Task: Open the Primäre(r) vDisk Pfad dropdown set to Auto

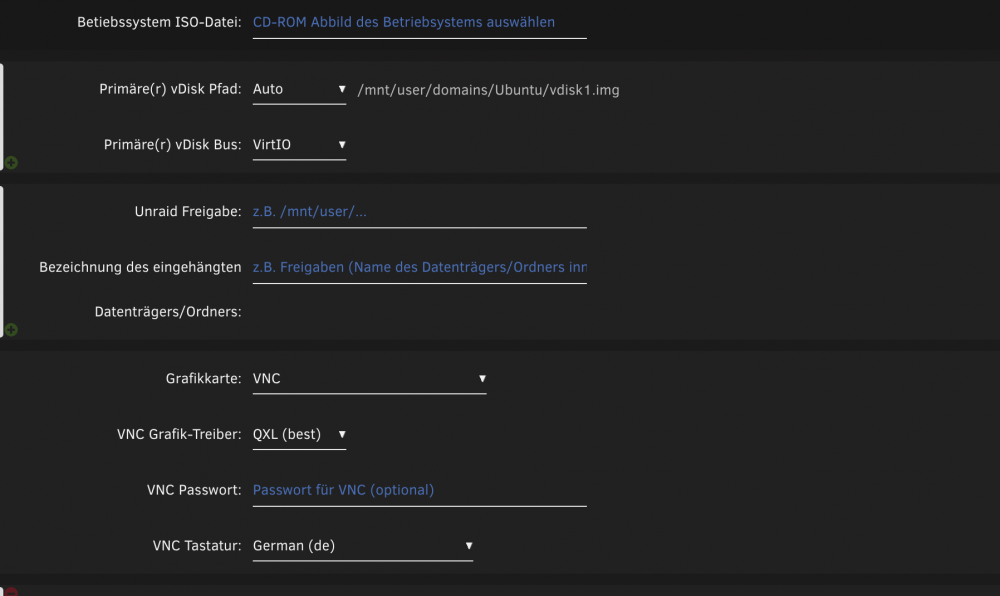Action: (x=299, y=89)
